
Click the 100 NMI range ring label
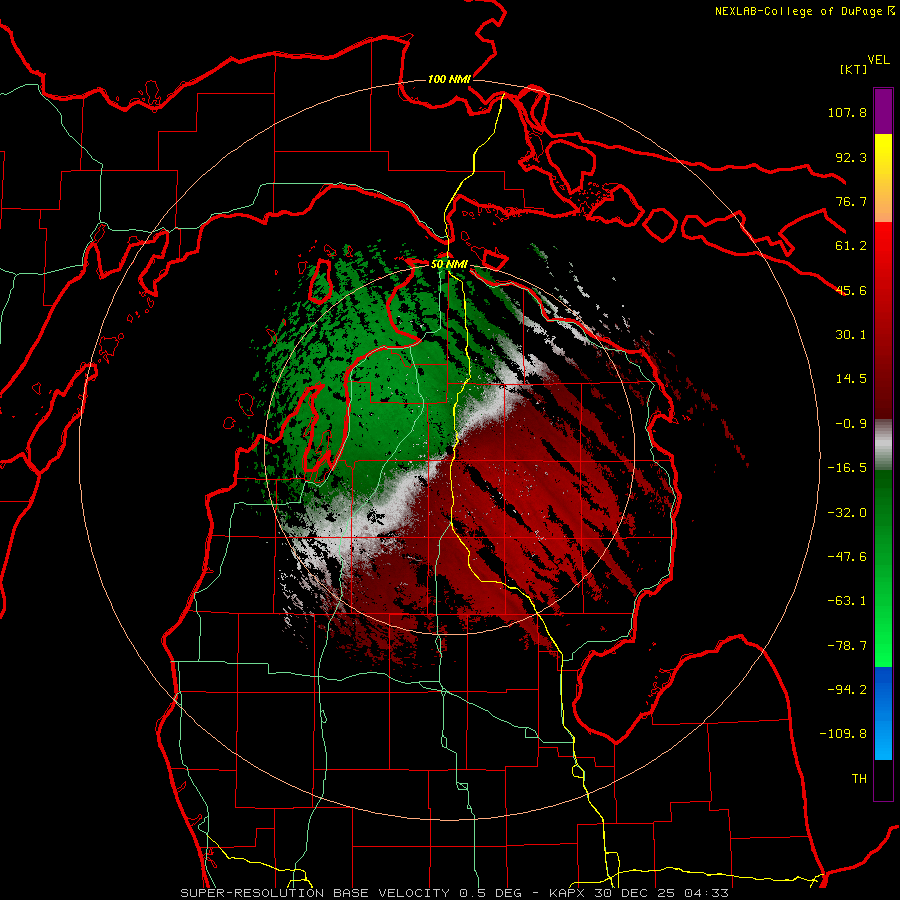449,79
